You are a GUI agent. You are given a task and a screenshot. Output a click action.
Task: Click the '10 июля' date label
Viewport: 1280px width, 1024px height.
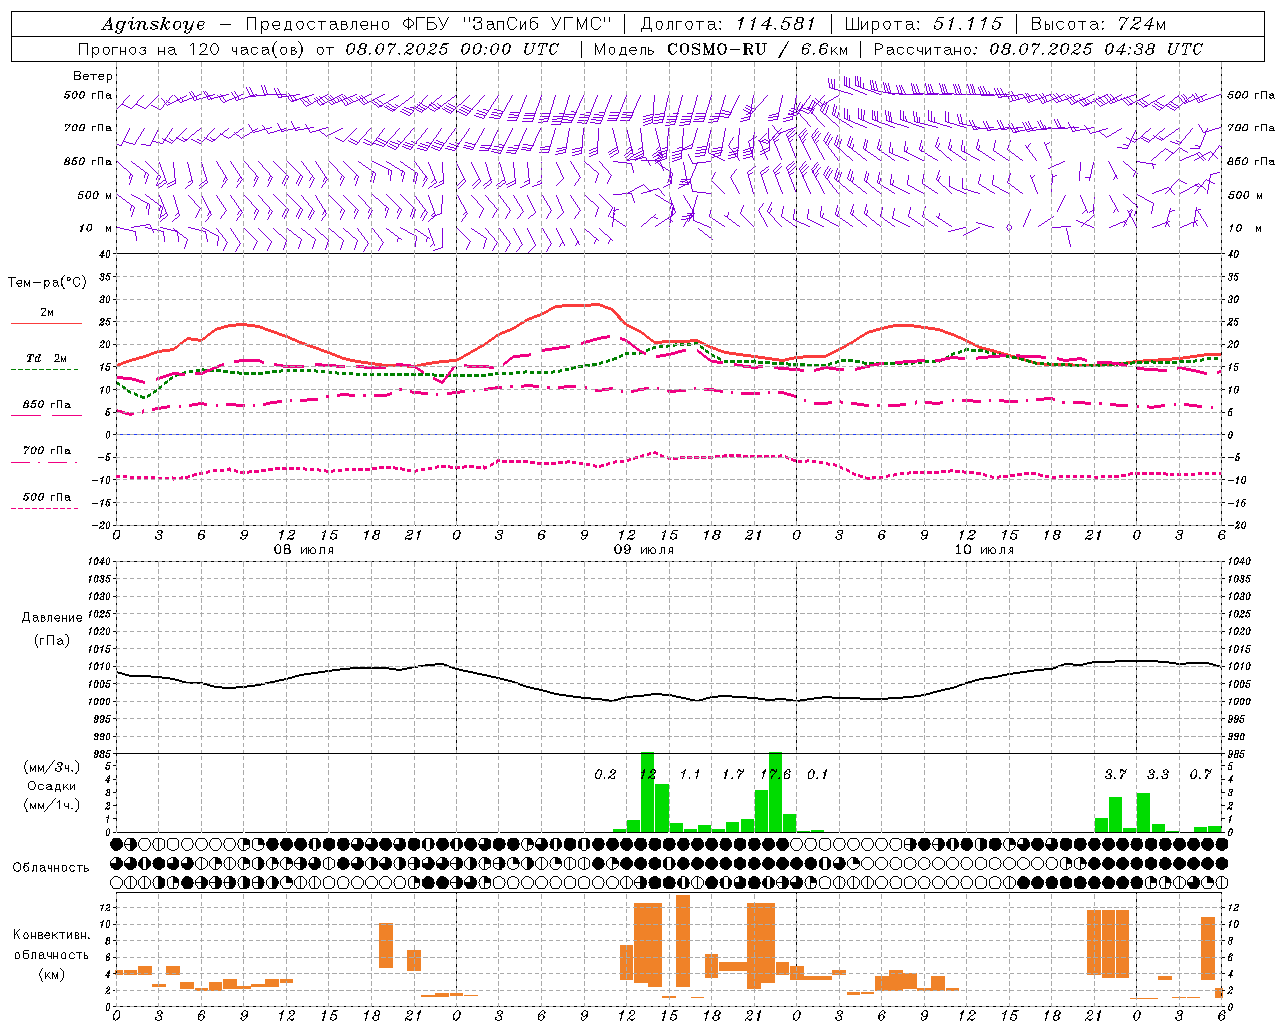984,550
